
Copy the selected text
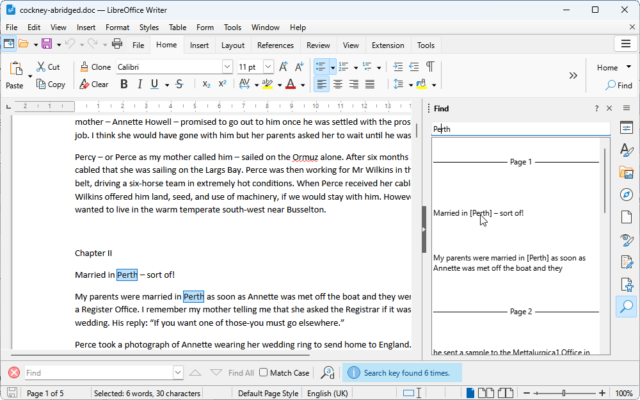click(51, 84)
